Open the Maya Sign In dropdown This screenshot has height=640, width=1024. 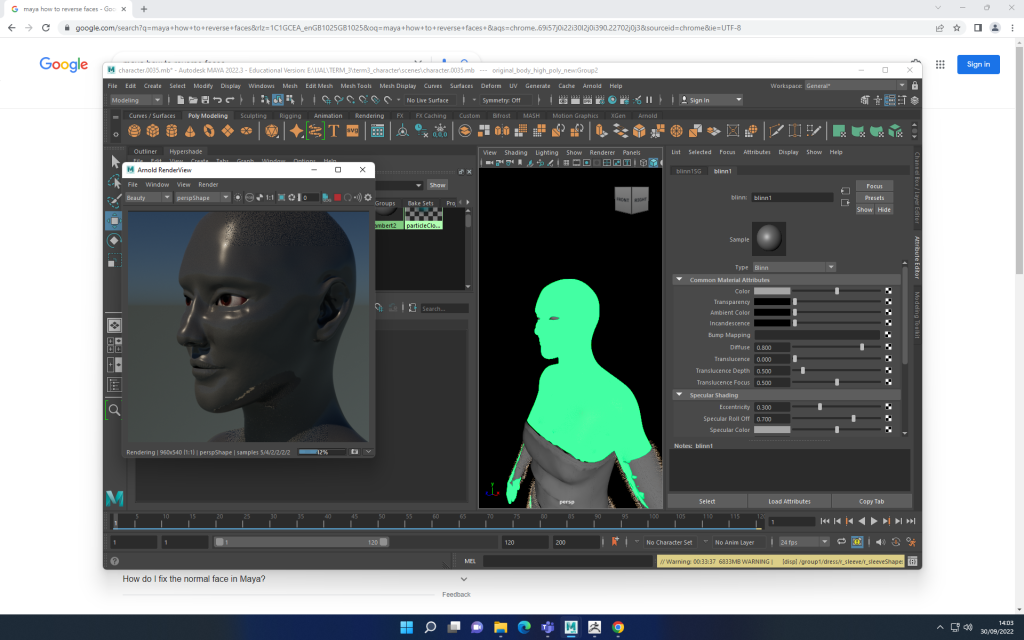coord(711,100)
